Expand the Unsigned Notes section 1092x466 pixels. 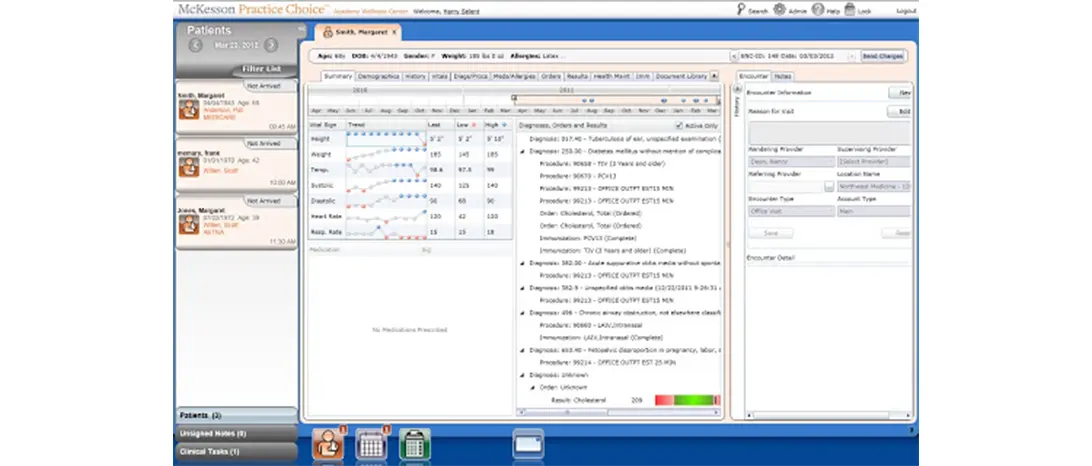[x=236, y=433]
